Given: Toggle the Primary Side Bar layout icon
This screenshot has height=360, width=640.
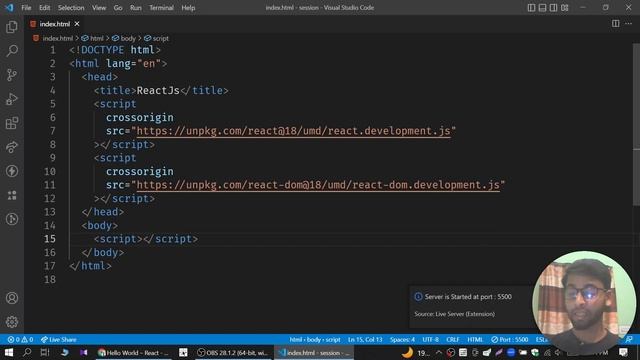Looking at the screenshot, I should (x=531, y=7).
